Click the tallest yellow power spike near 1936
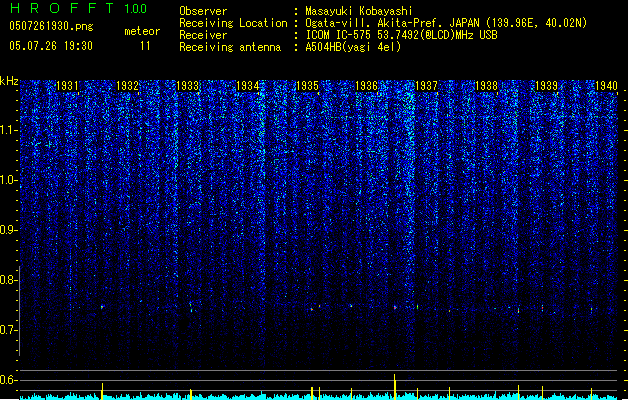Image resolution: width=629 pixels, height=400 pixels. click(395, 387)
